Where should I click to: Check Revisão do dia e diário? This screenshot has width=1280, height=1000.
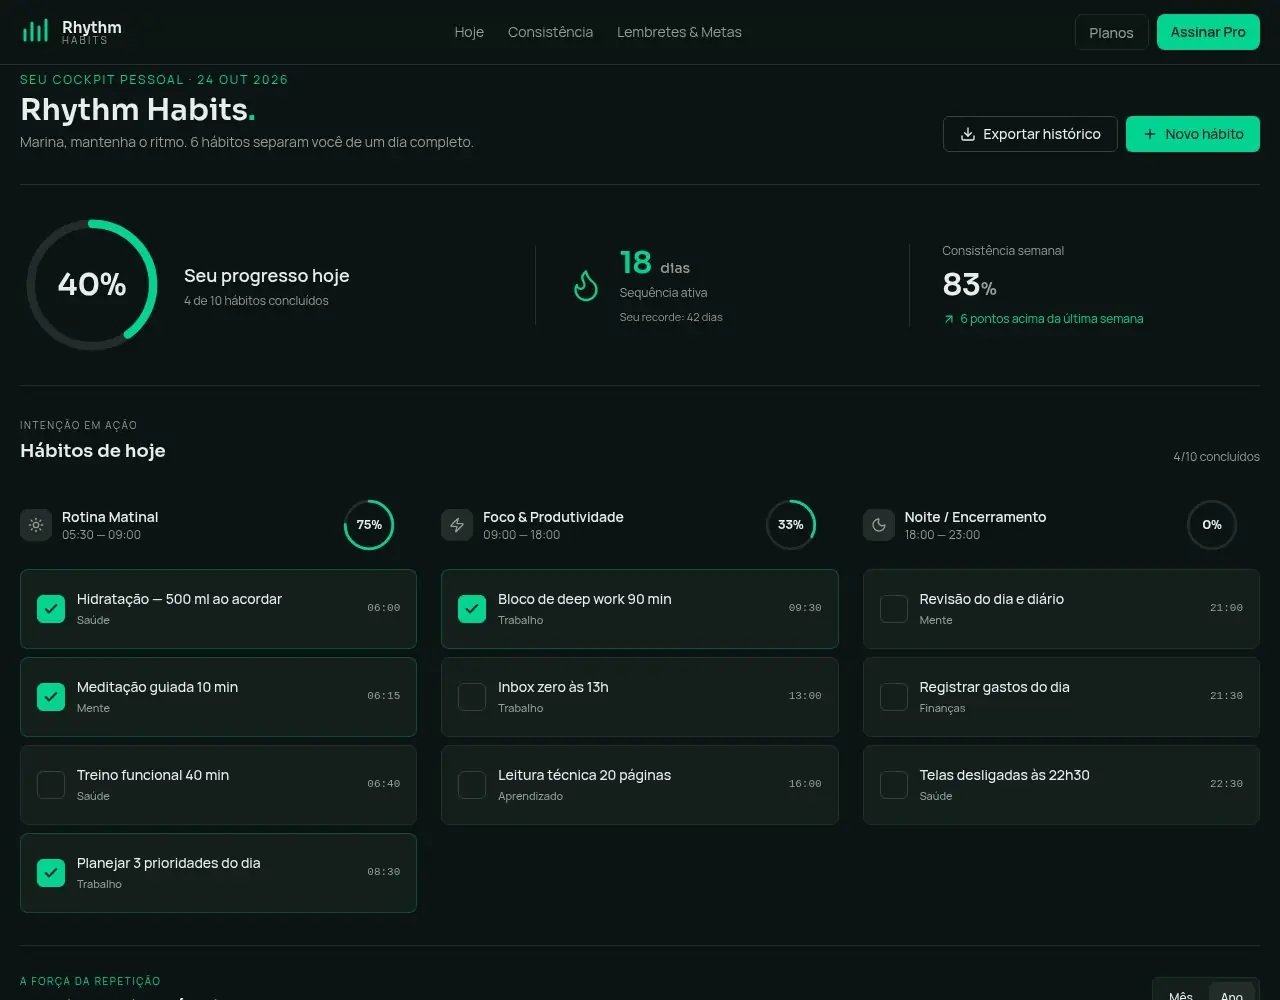[894, 609]
